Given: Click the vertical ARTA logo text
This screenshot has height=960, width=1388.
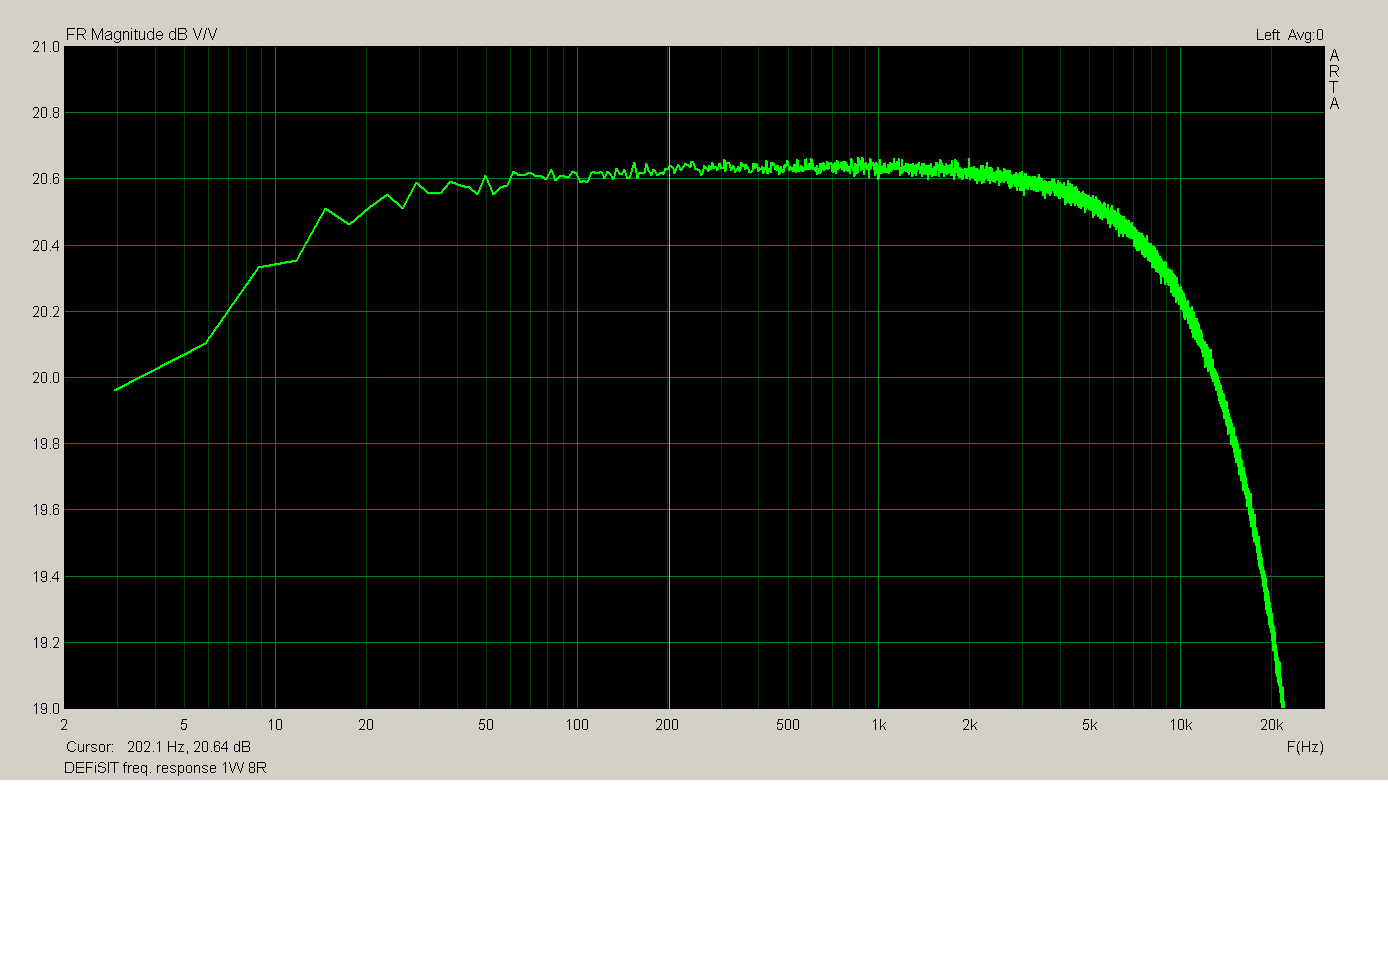Looking at the screenshot, I should point(1334,79).
